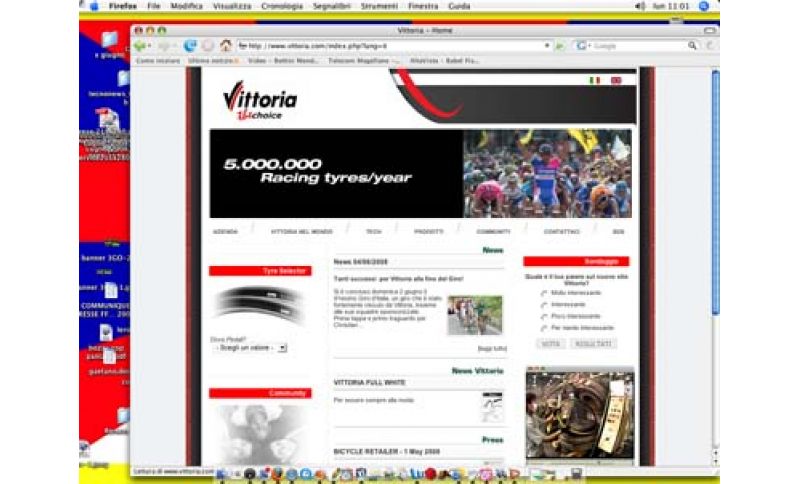Image resolution: width=800 pixels, height=484 pixels.
Task: Open the Apple menu icon
Action: (94, 6)
